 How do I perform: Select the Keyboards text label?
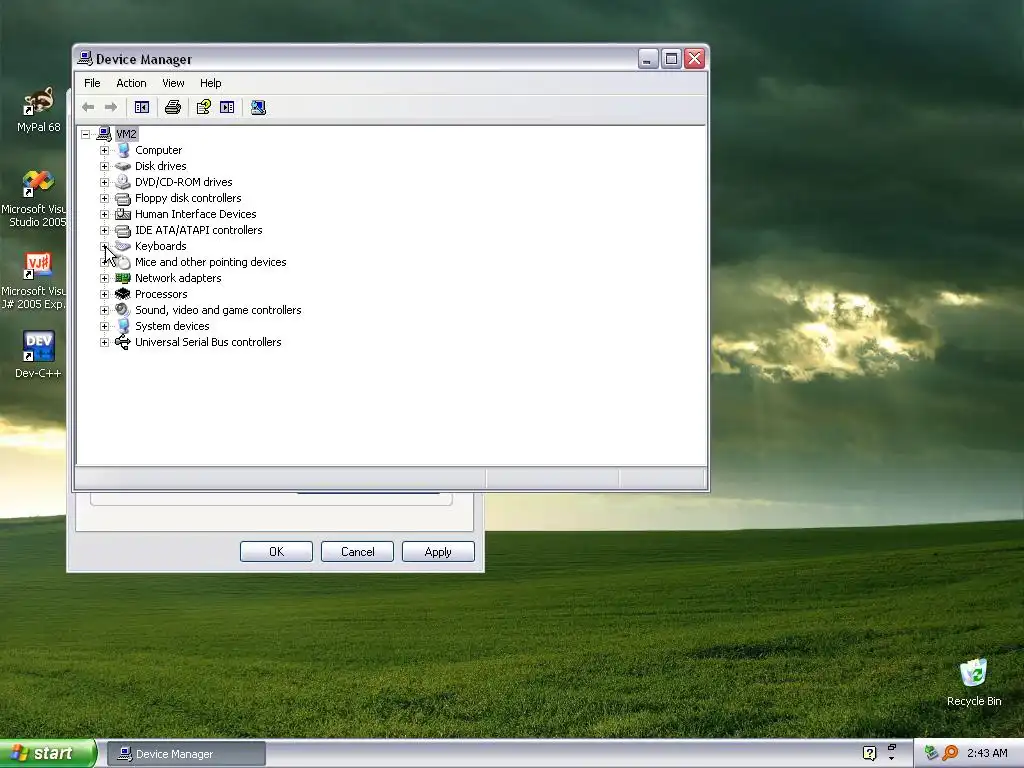click(161, 246)
